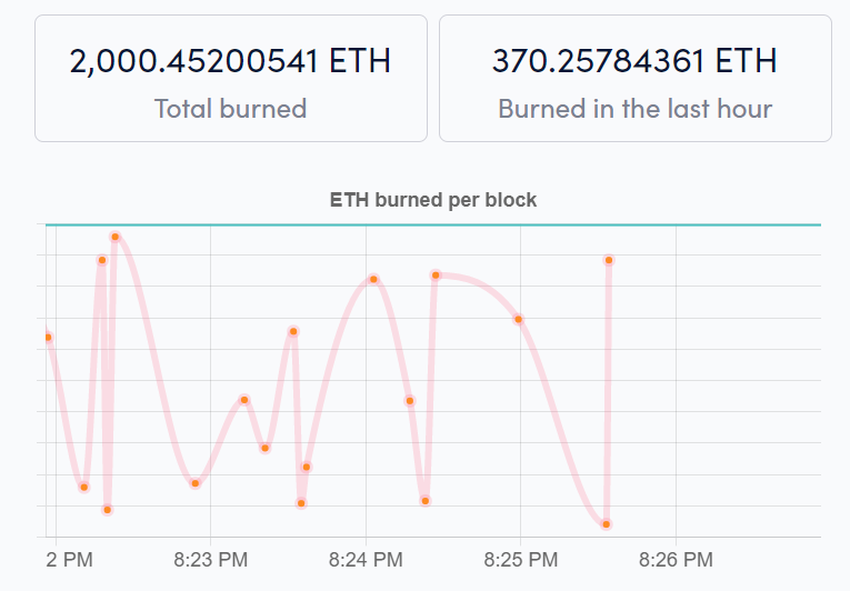Click the 8:23 PM axis label

pos(211,560)
